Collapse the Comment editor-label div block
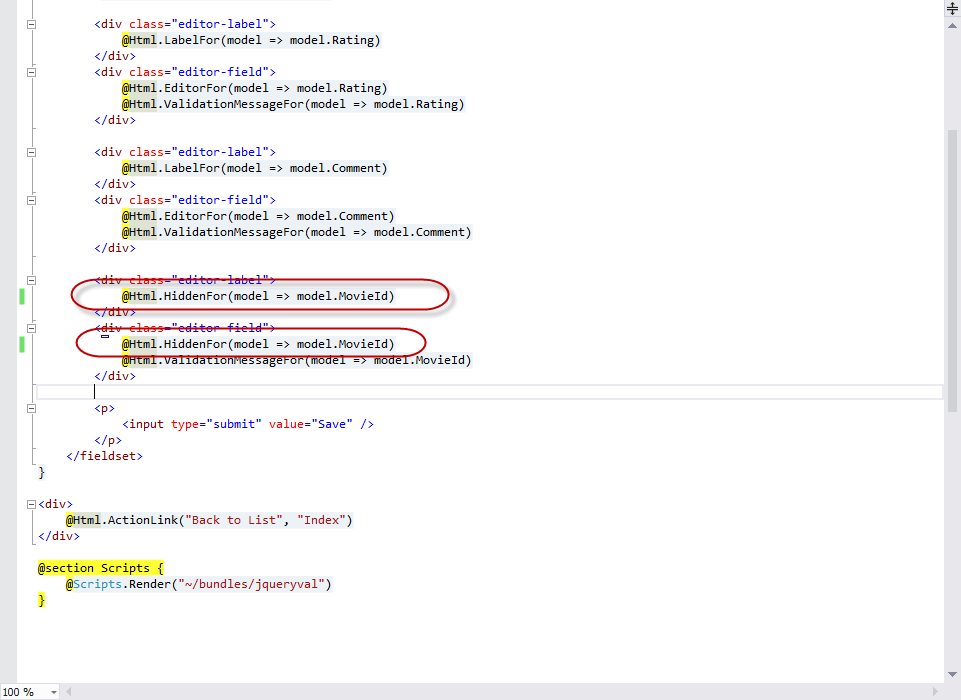Screen dimensions: 961x700 pos(31,153)
